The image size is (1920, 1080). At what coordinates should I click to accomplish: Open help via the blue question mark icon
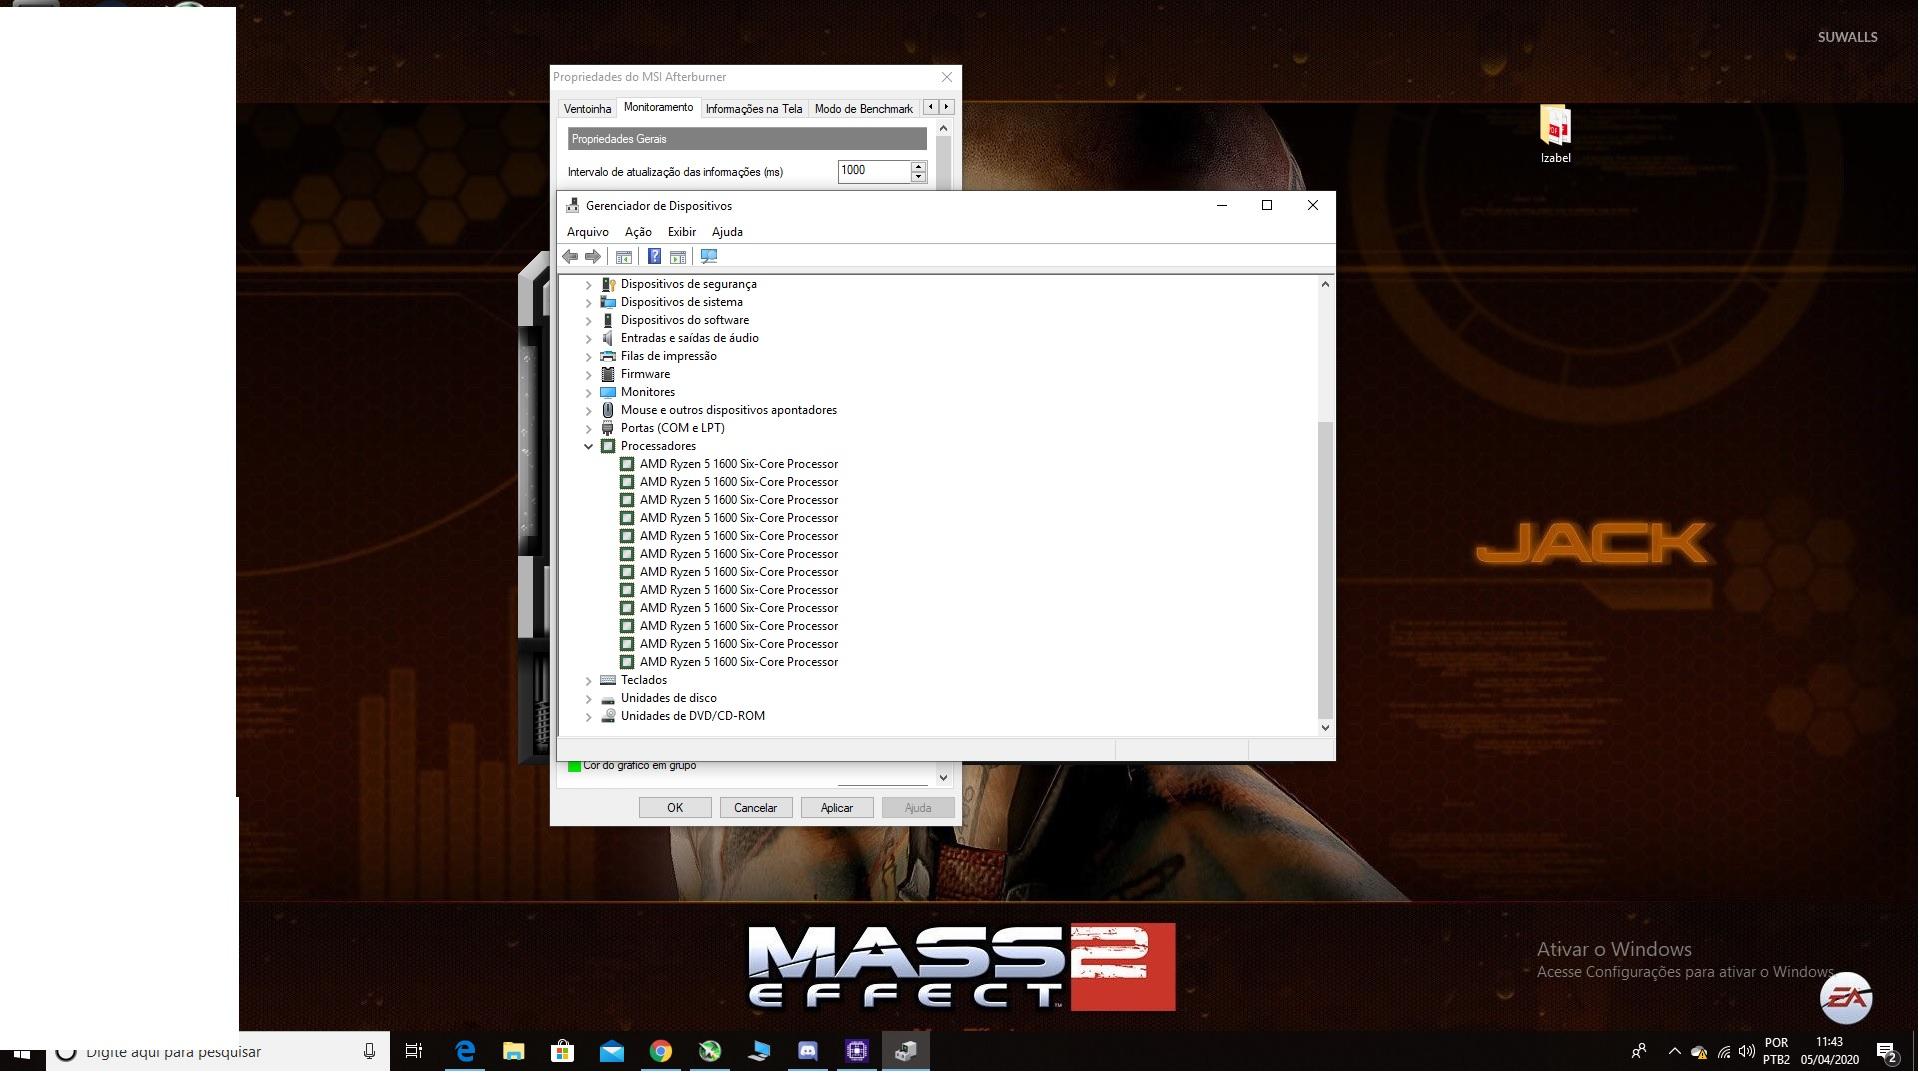pyautogui.click(x=654, y=257)
